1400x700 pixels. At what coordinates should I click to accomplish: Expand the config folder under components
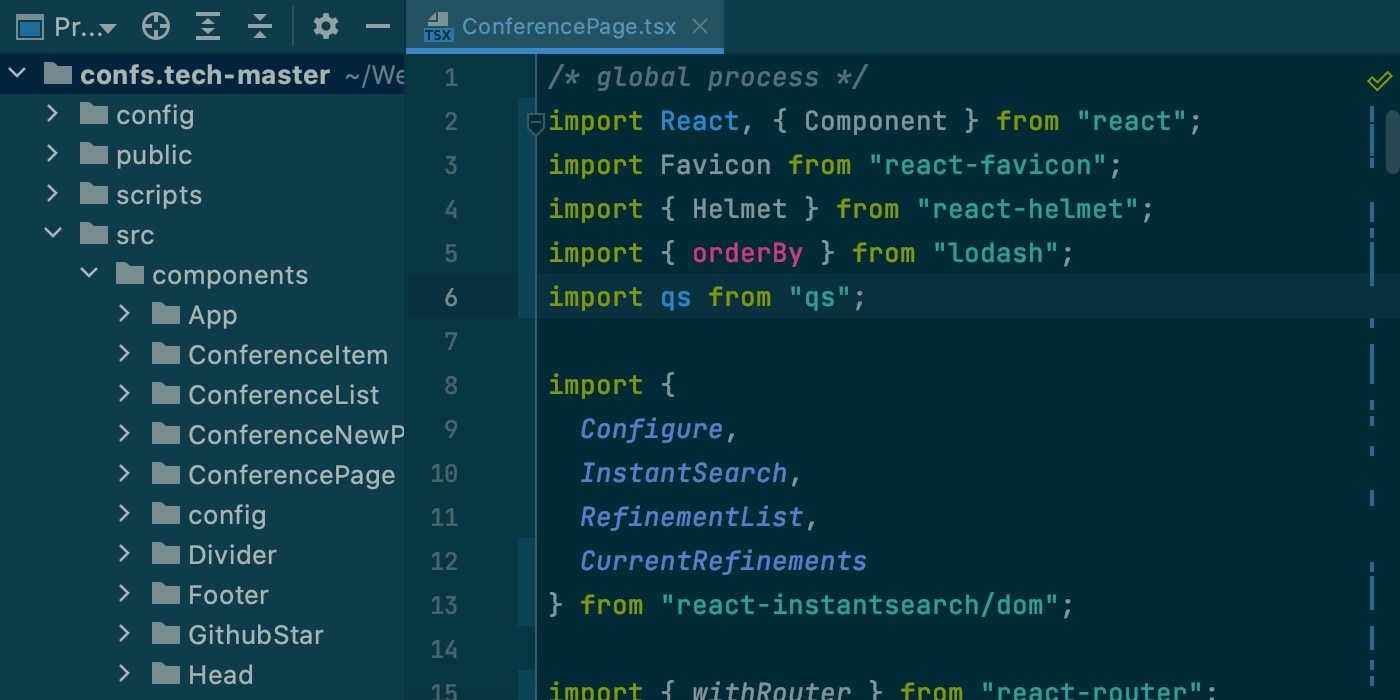click(x=125, y=515)
